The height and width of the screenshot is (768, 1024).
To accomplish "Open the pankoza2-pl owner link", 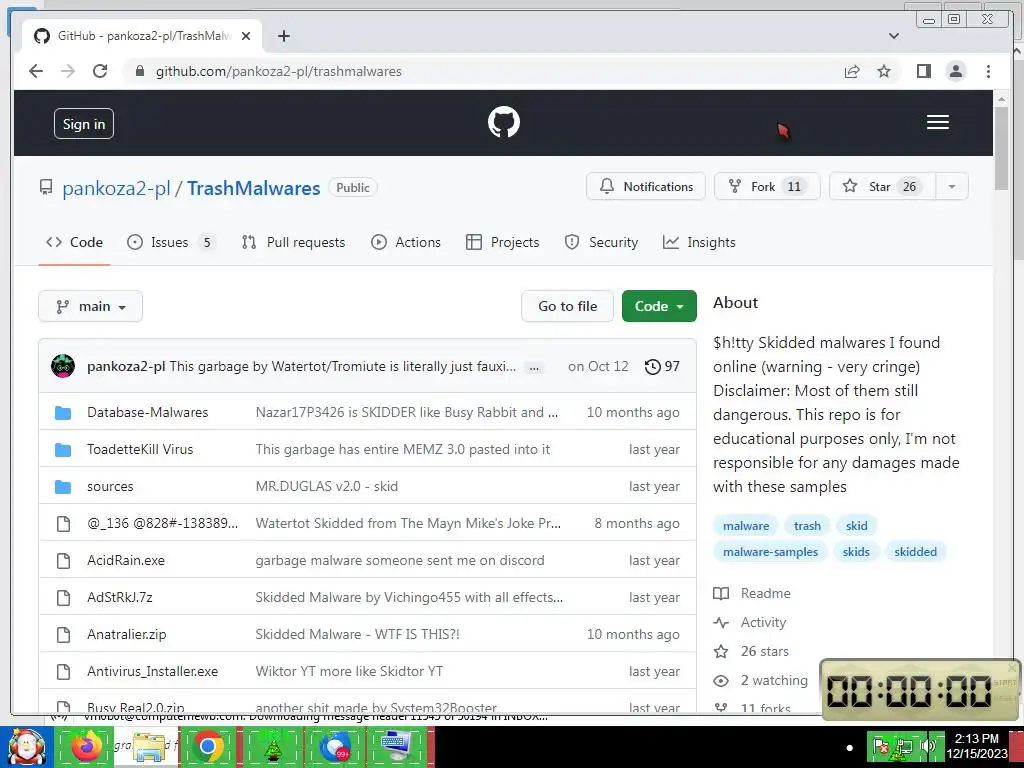I will (x=116, y=188).
